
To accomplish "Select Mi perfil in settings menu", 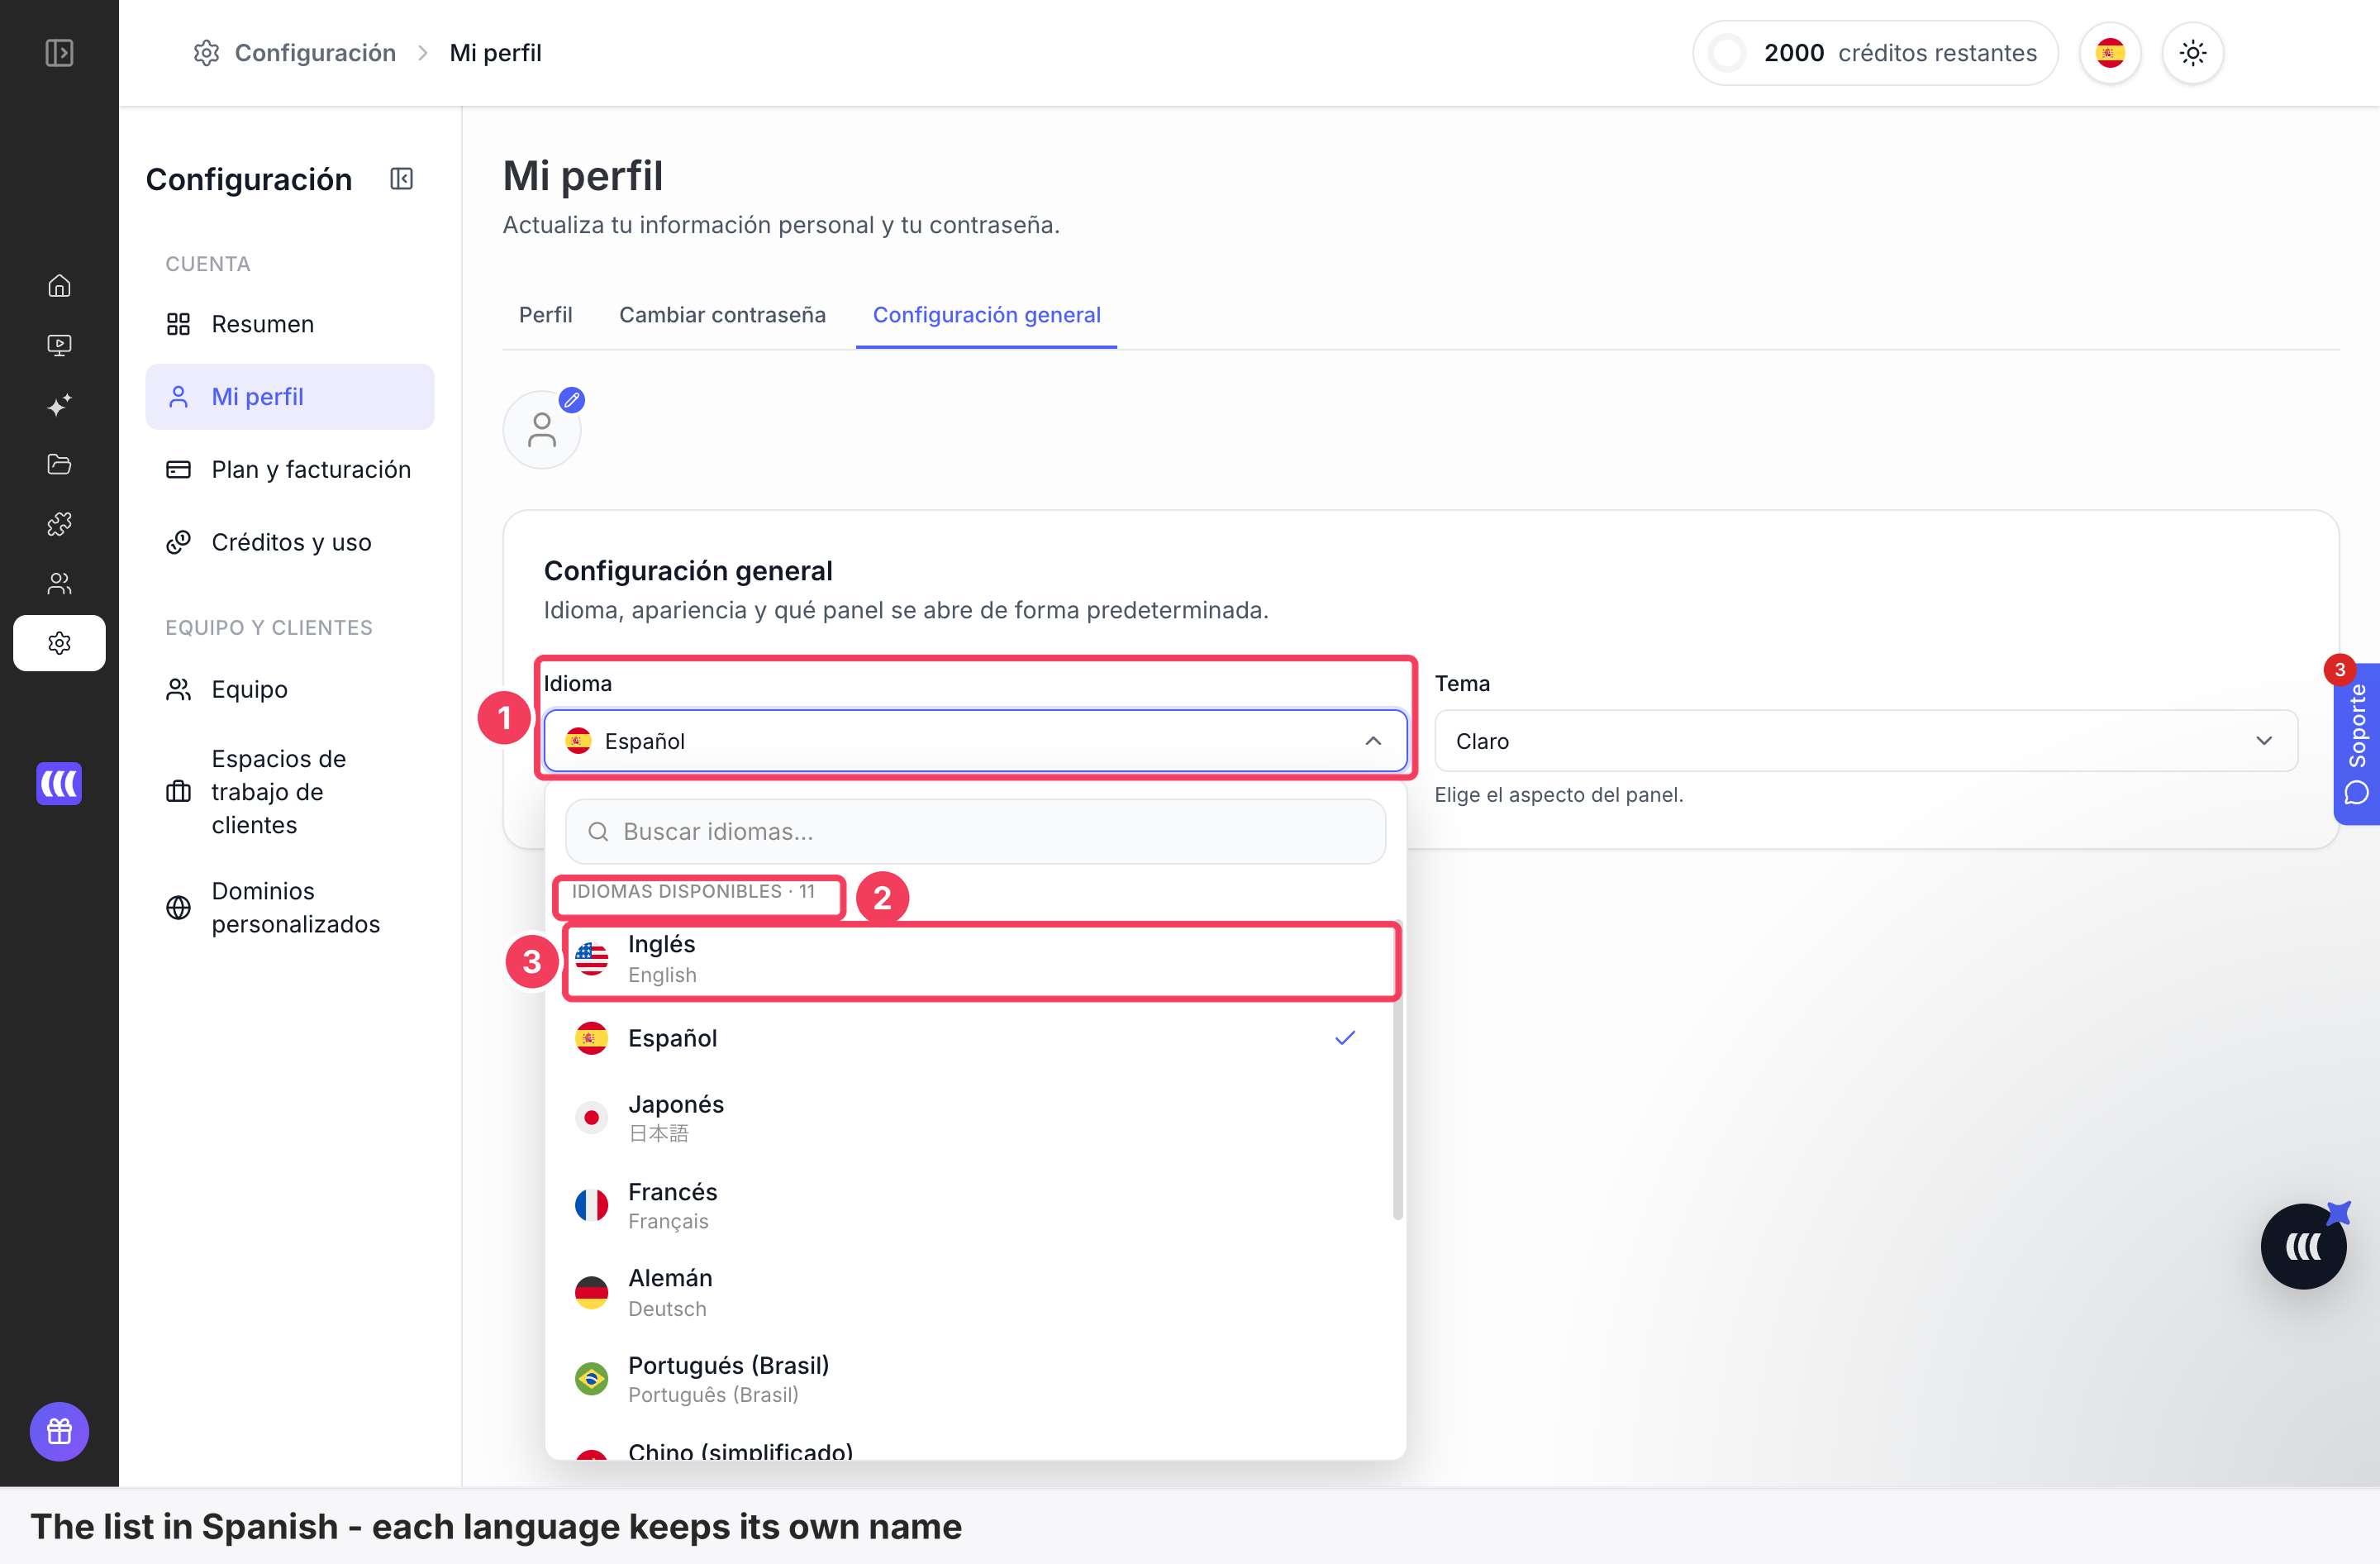I will pos(290,397).
